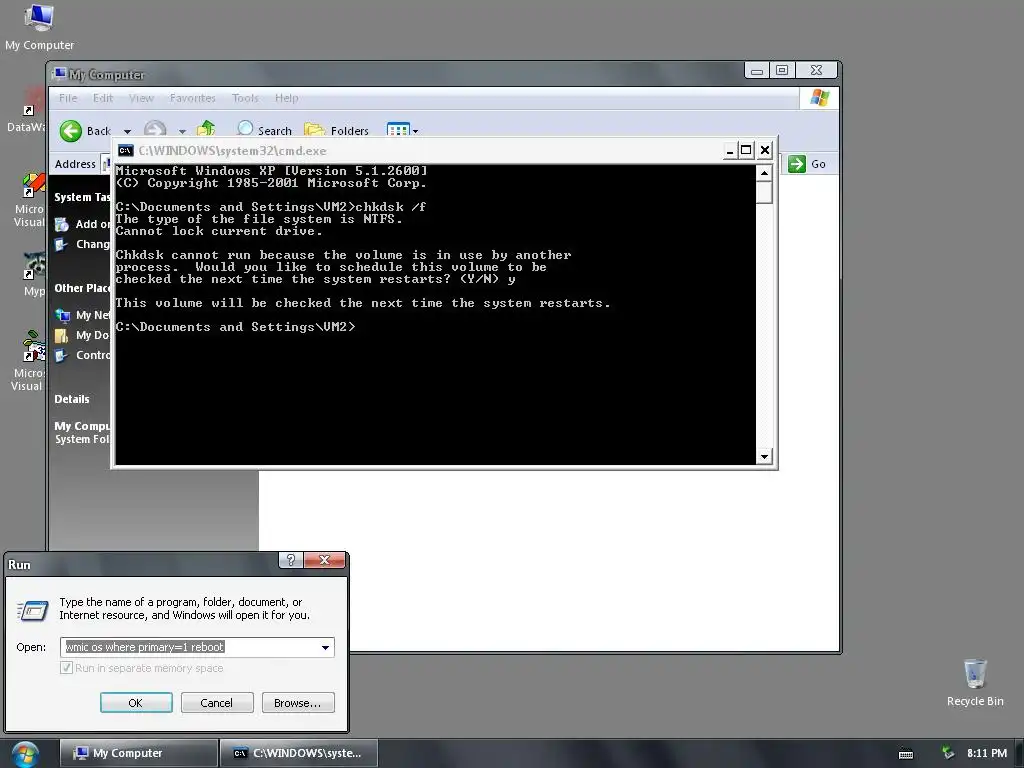Open the Start menu orb
This screenshot has width=1024, height=768.
(25, 754)
